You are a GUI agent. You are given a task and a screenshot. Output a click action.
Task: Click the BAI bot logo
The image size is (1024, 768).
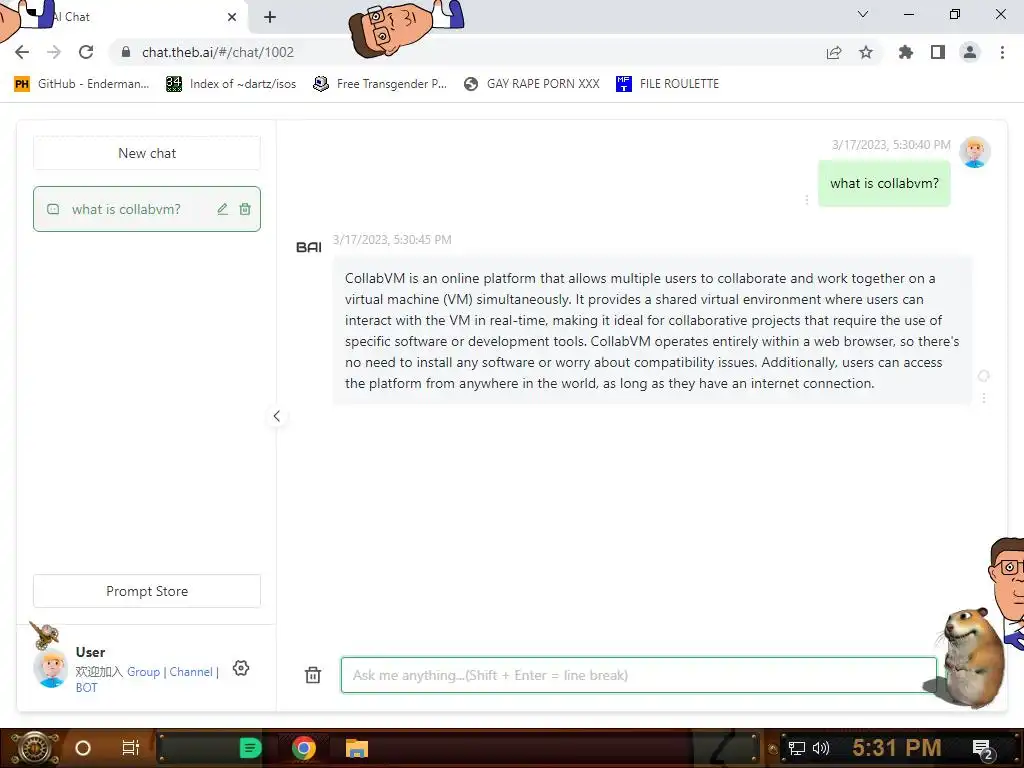pos(309,247)
